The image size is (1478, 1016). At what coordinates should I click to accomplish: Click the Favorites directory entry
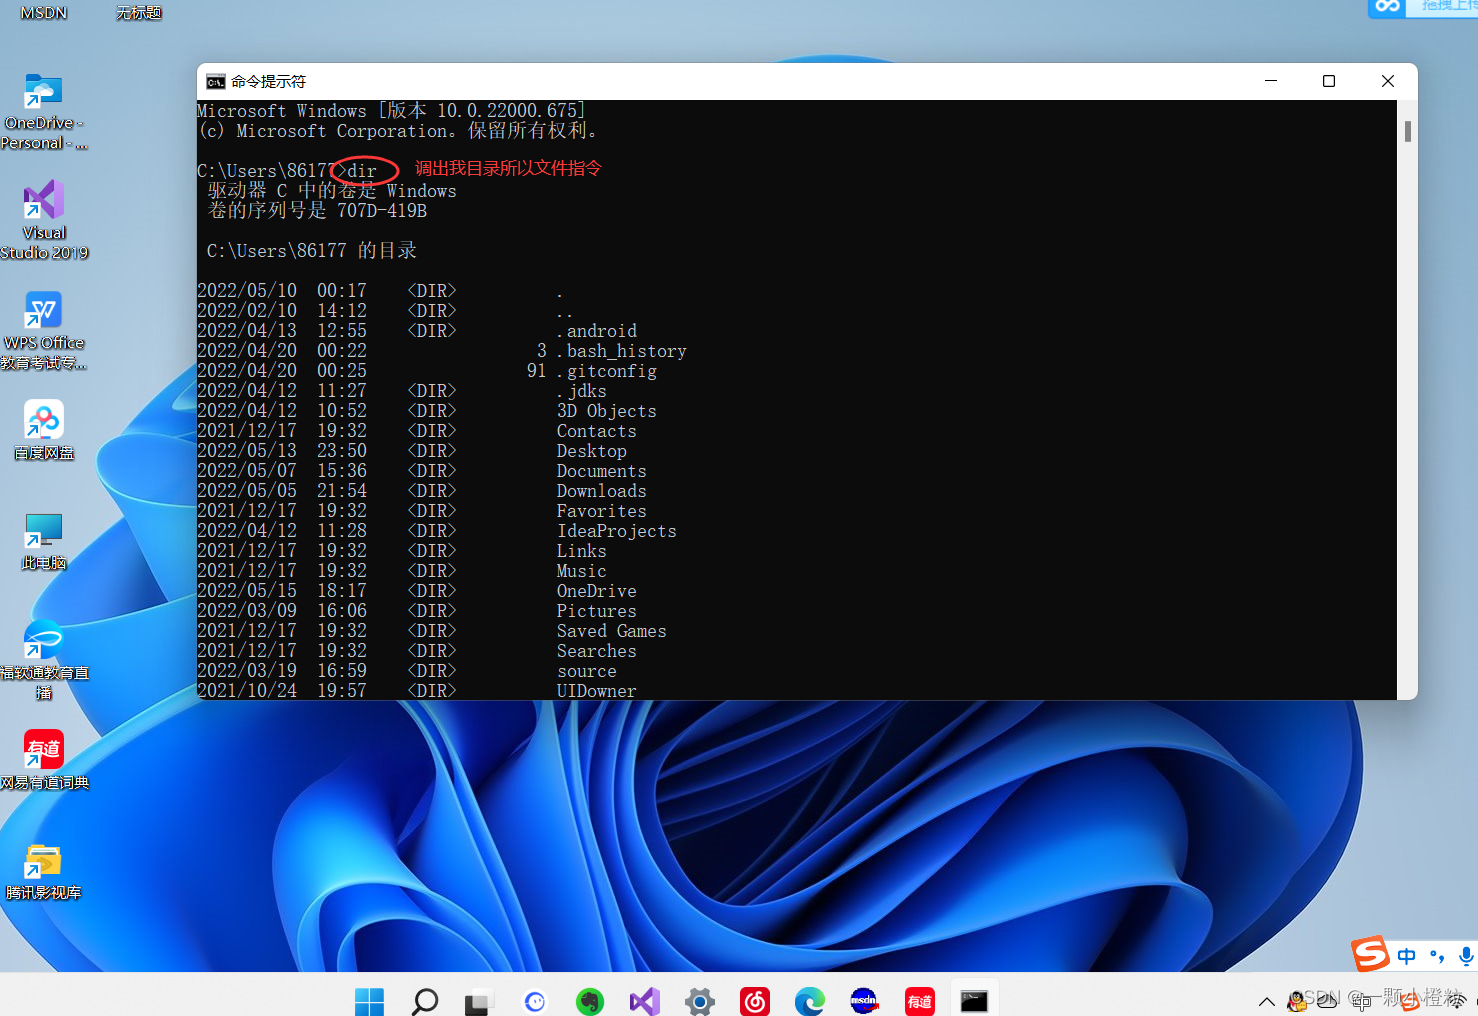[x=602, y=511]
